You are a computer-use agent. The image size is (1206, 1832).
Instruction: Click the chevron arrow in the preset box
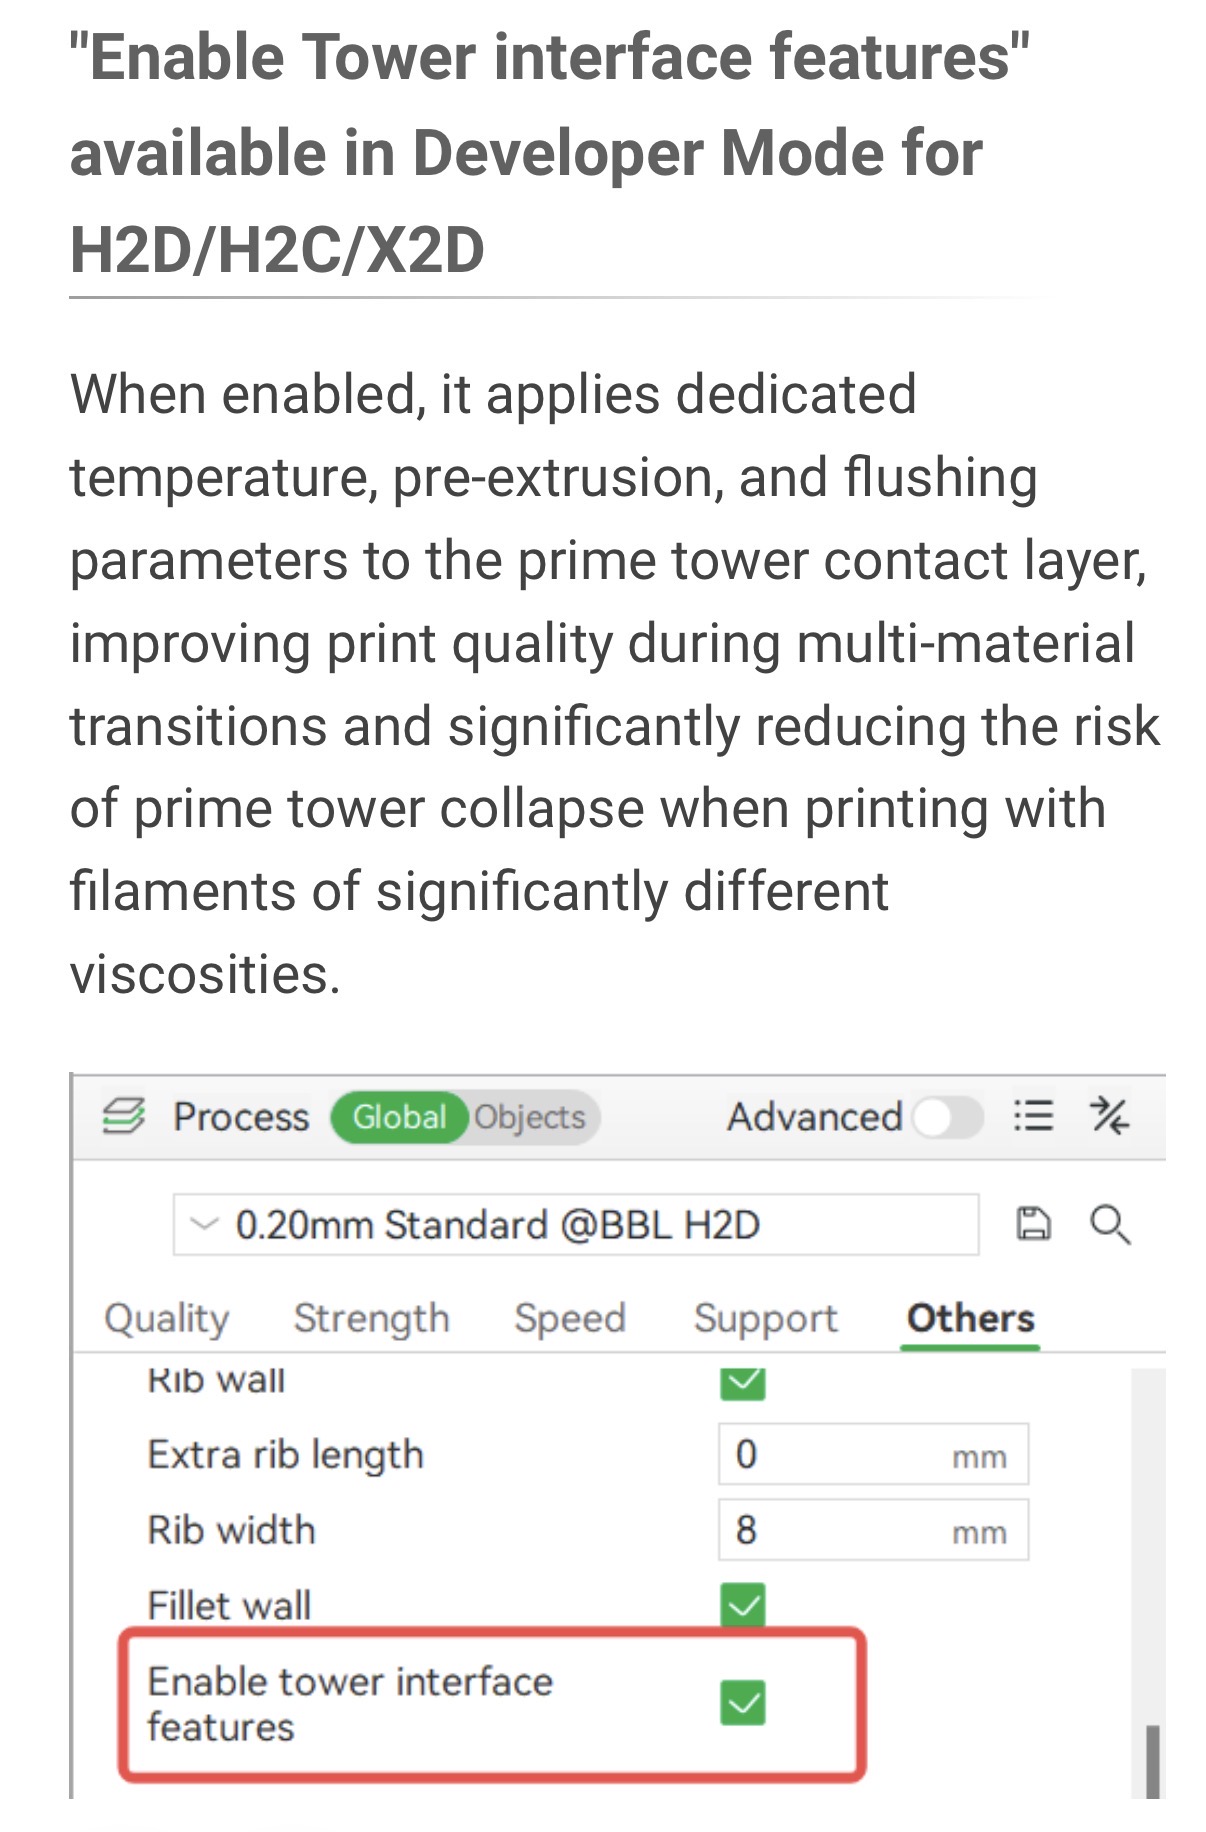coord(204,1224)
